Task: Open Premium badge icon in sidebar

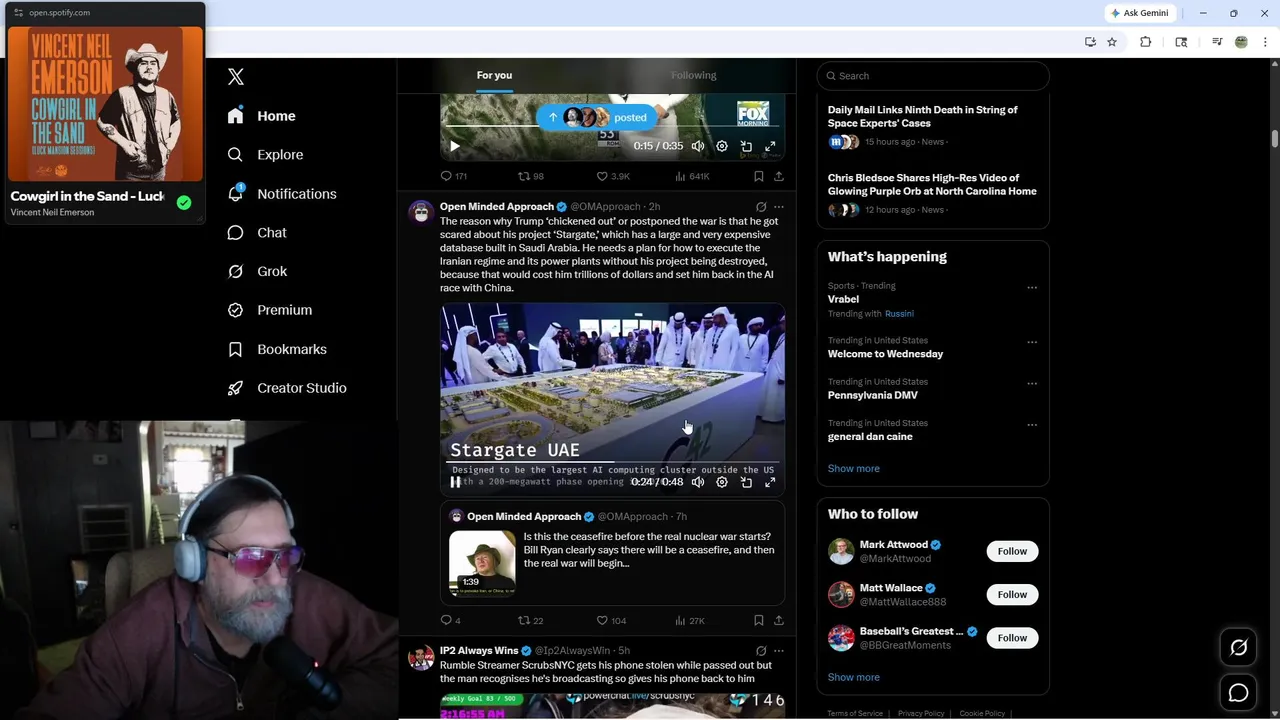Action: pyautogui.click(x=235, y=310)
